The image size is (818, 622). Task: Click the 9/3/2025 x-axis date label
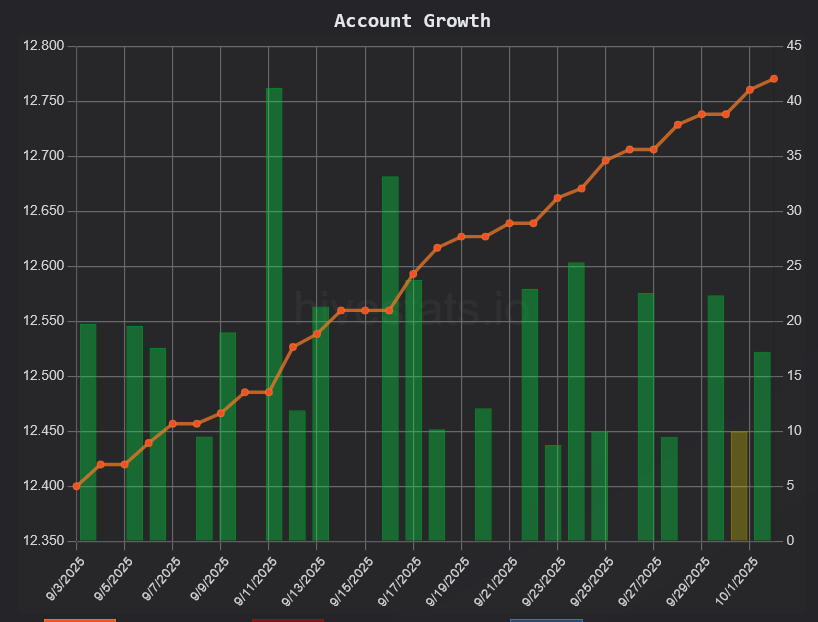pyautogui.click(x=64, y=578)
